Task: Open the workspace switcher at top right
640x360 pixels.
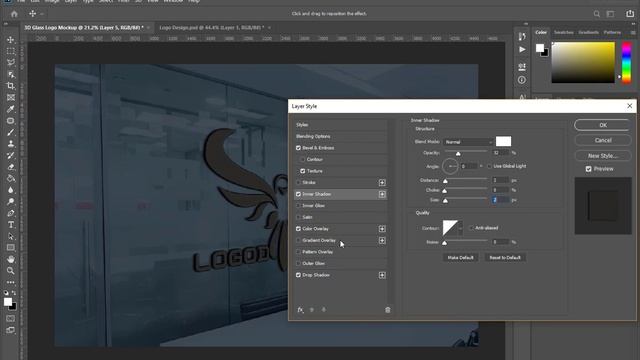Action: click(x=611, y=14)
